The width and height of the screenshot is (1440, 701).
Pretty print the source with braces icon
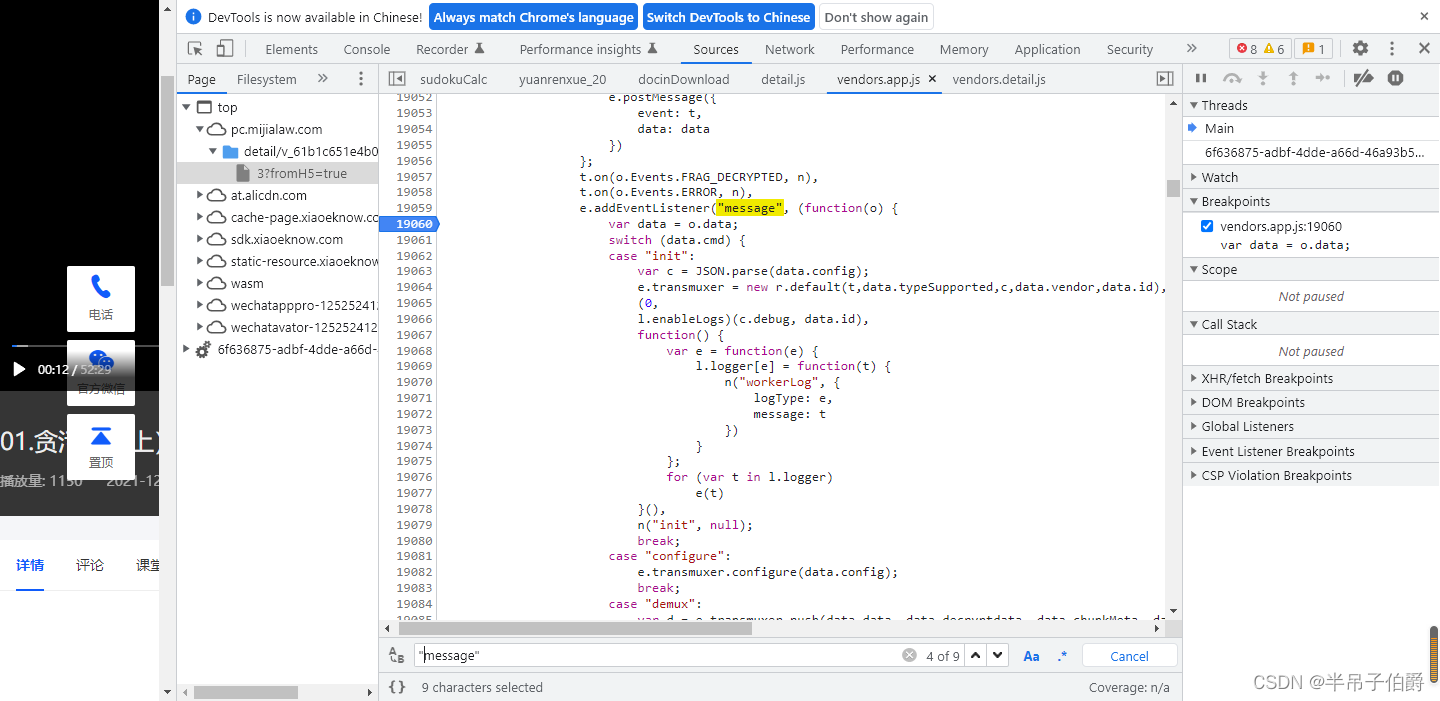pos(397,687)
